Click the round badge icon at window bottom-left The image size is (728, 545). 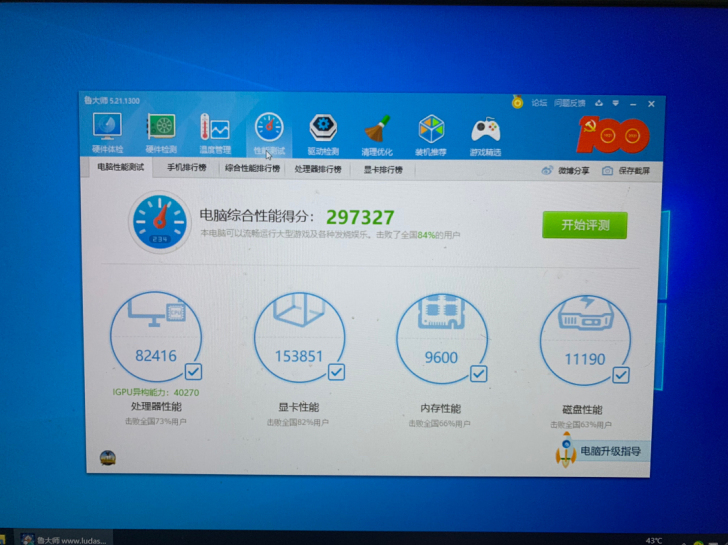point(108,458)
